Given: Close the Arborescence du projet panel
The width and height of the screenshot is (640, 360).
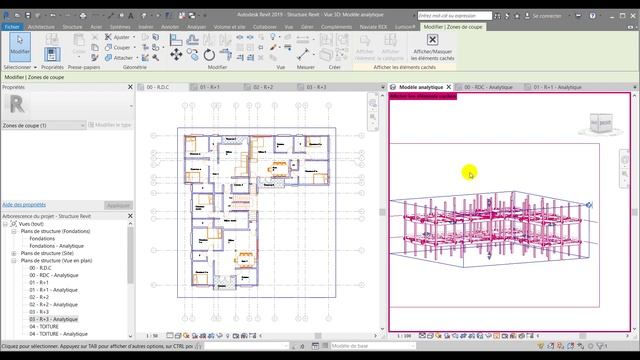Looking at the screenshot, I should pos(130,216).
